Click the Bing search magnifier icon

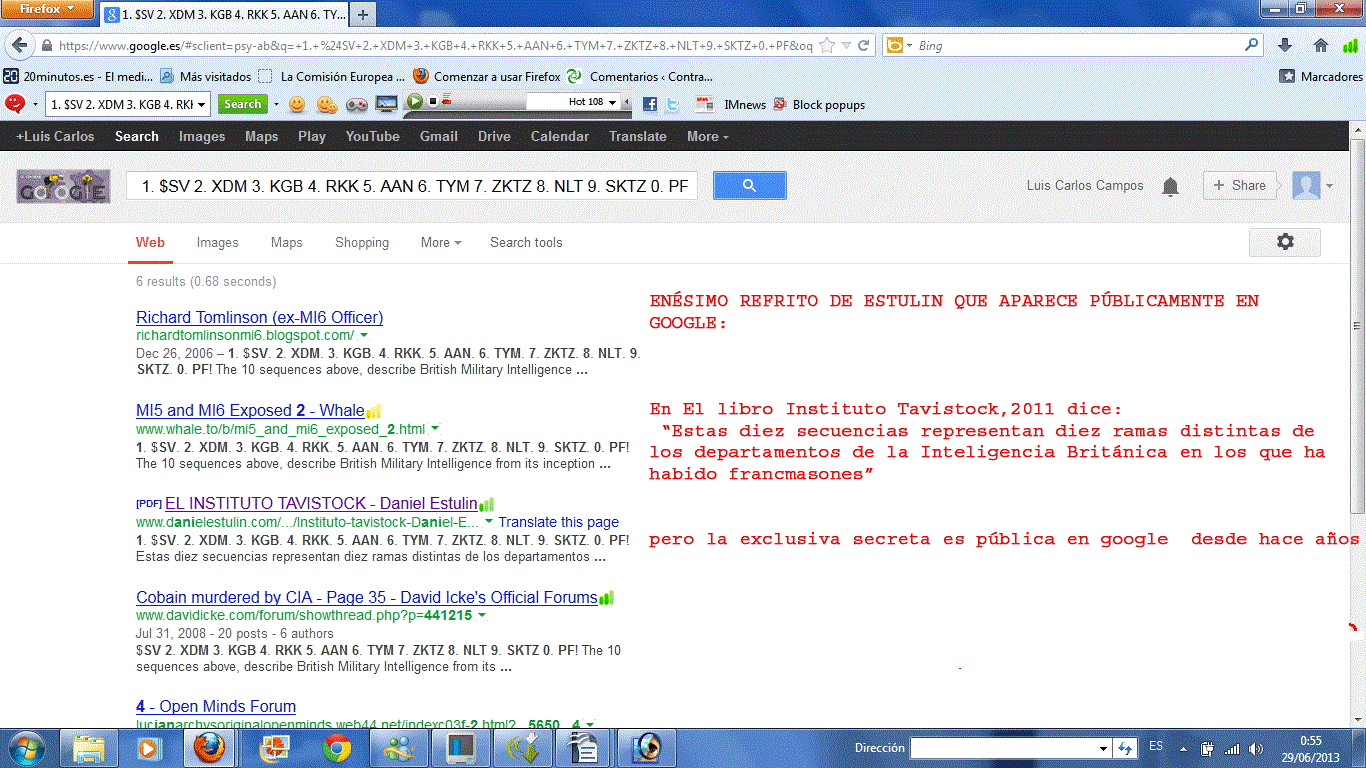point(1252,45)
